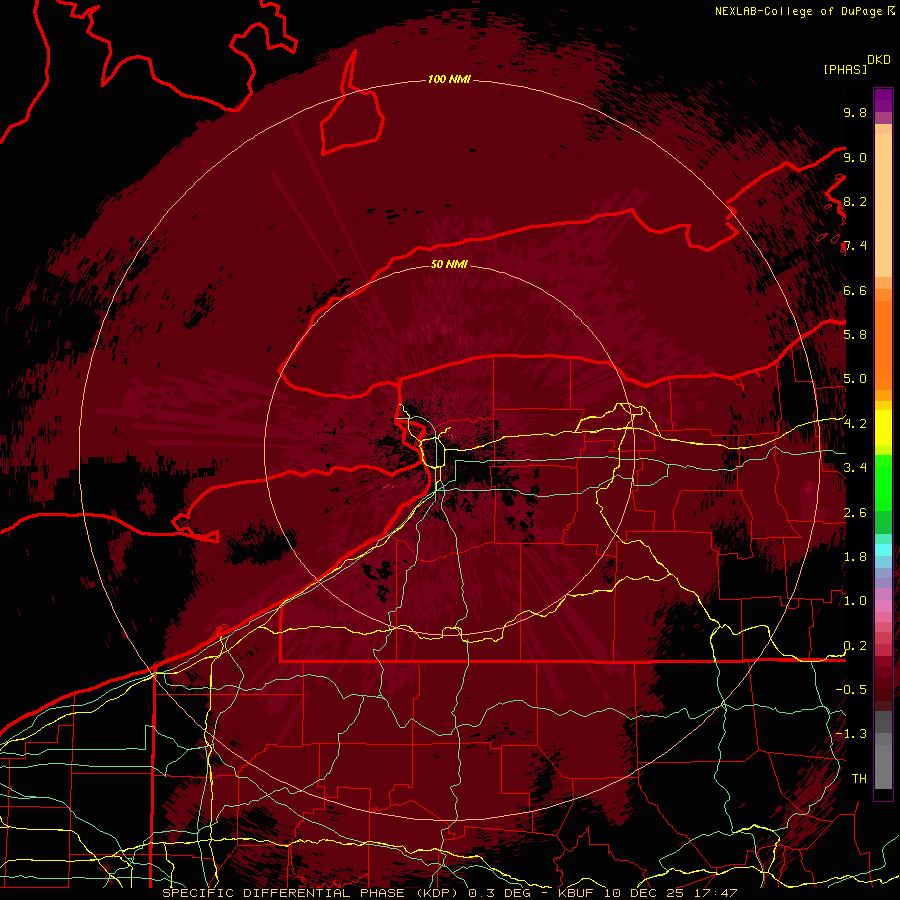Click the 8.2 value on color scale
The image size is (900, 900).
tap(855, 201)
